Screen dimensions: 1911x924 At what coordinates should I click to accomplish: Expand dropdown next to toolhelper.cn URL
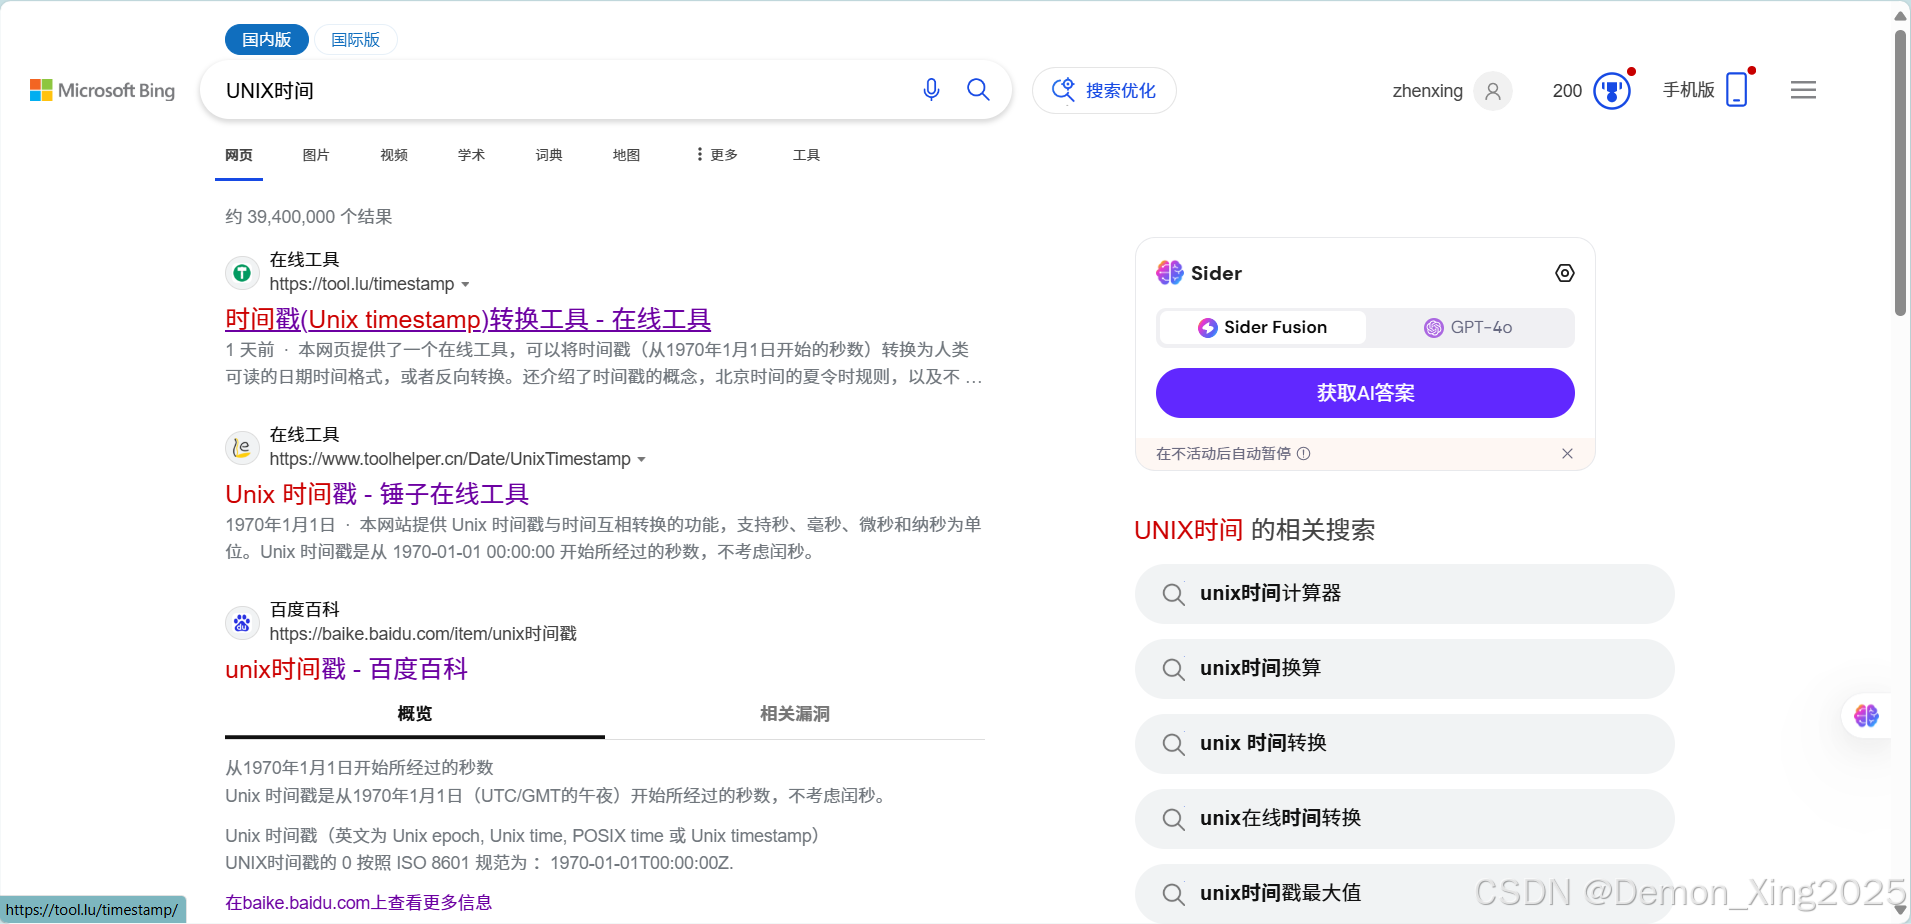642,460
